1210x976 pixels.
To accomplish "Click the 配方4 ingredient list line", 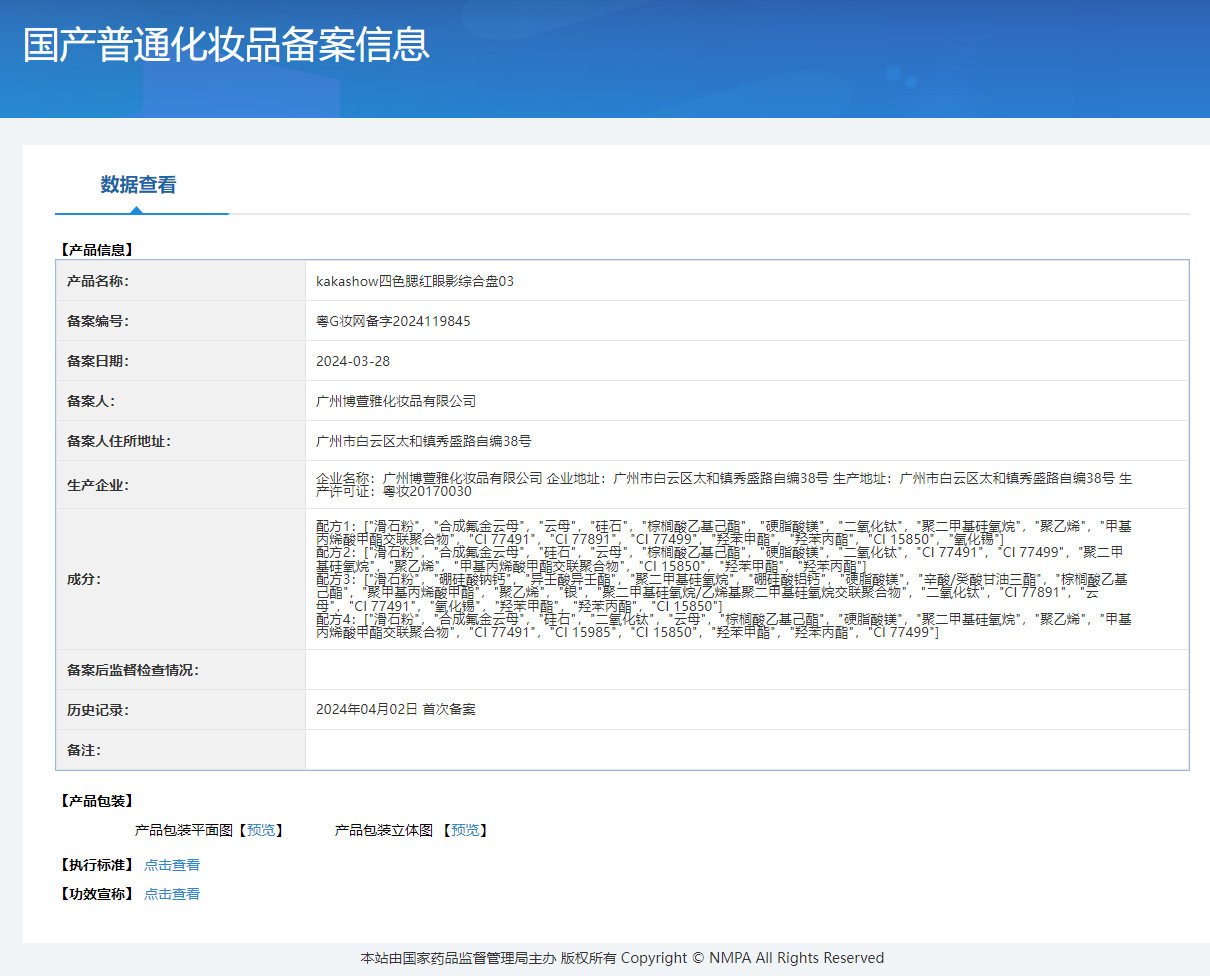I will pyautogui.click(x=724, y=626).
